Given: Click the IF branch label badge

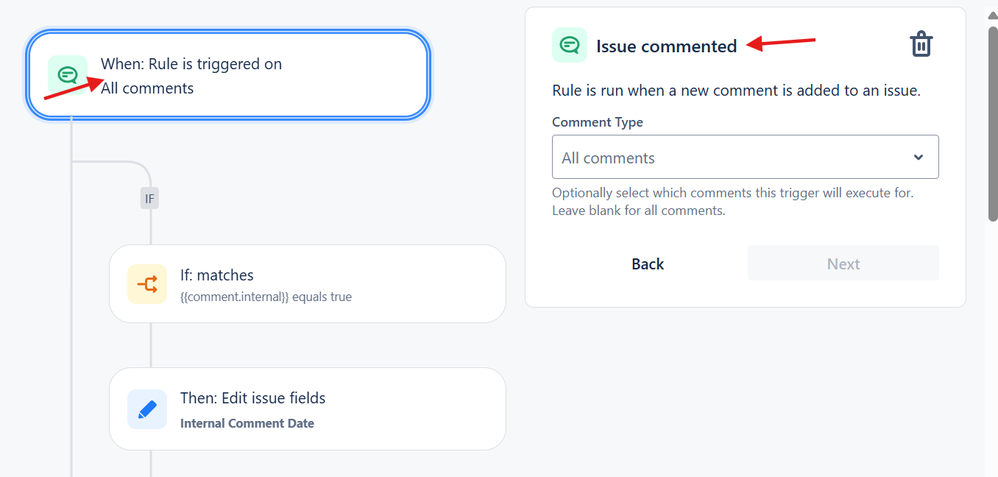Looking at the screenshot, I should (150, 199).
